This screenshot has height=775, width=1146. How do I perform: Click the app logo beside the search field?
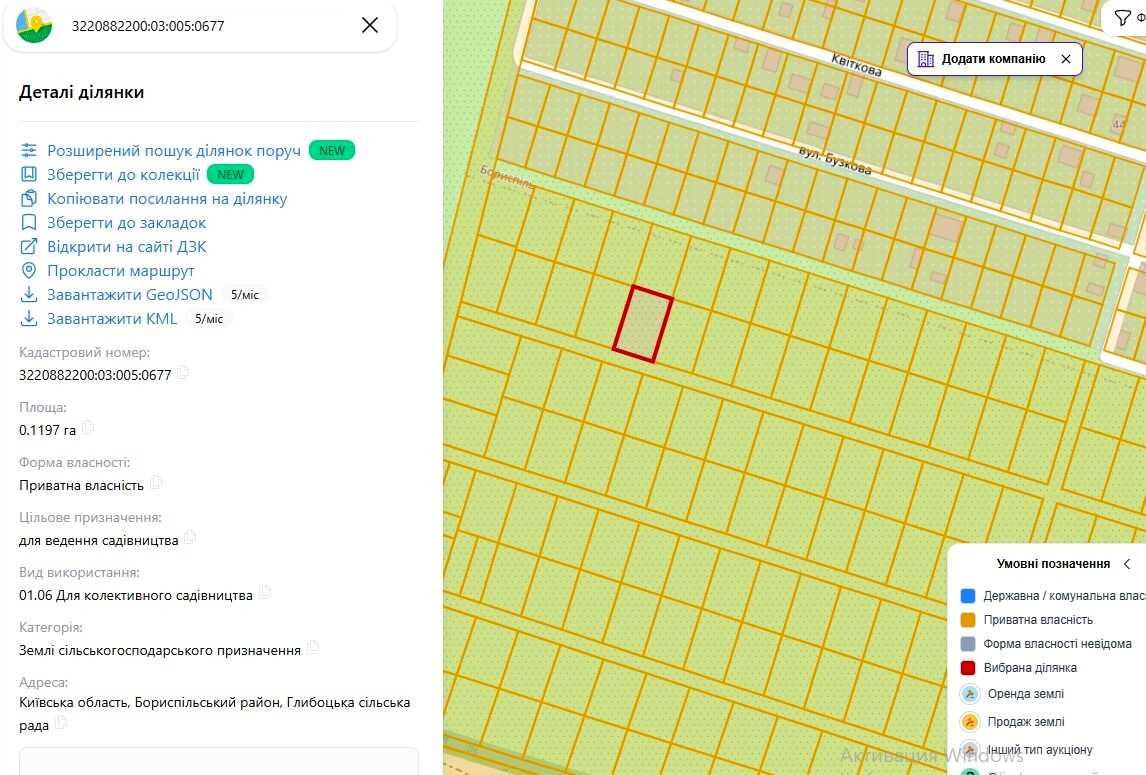click(34, 26)
